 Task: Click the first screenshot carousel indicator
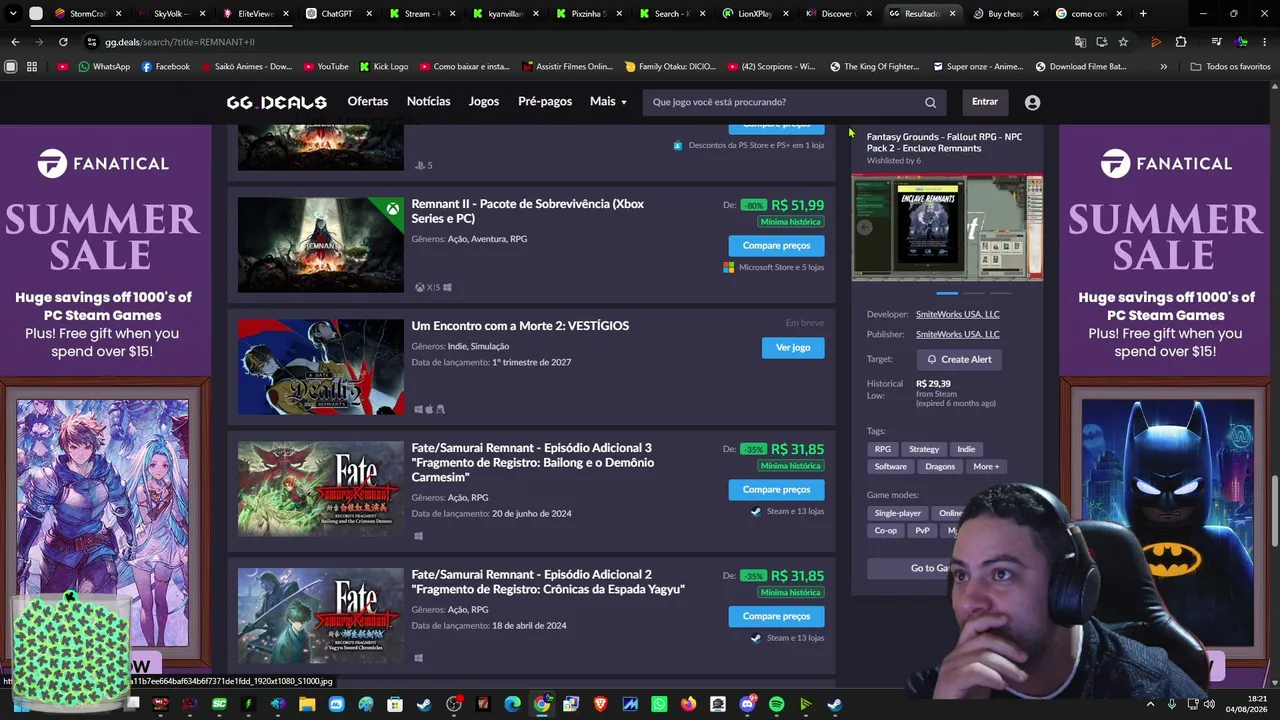coord(947,293)
